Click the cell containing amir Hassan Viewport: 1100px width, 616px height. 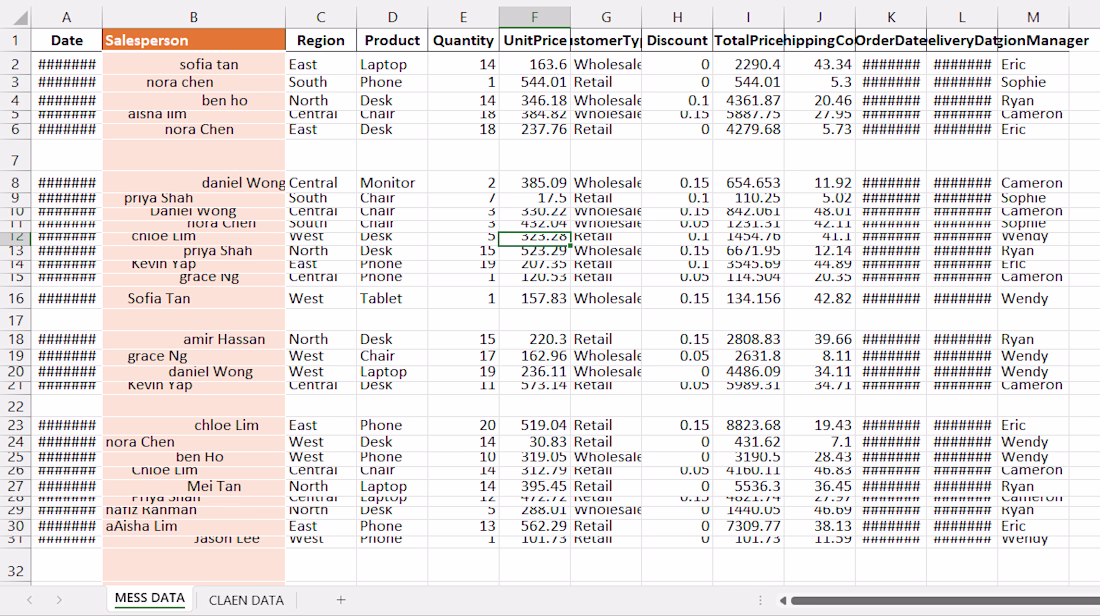(194, 340)
